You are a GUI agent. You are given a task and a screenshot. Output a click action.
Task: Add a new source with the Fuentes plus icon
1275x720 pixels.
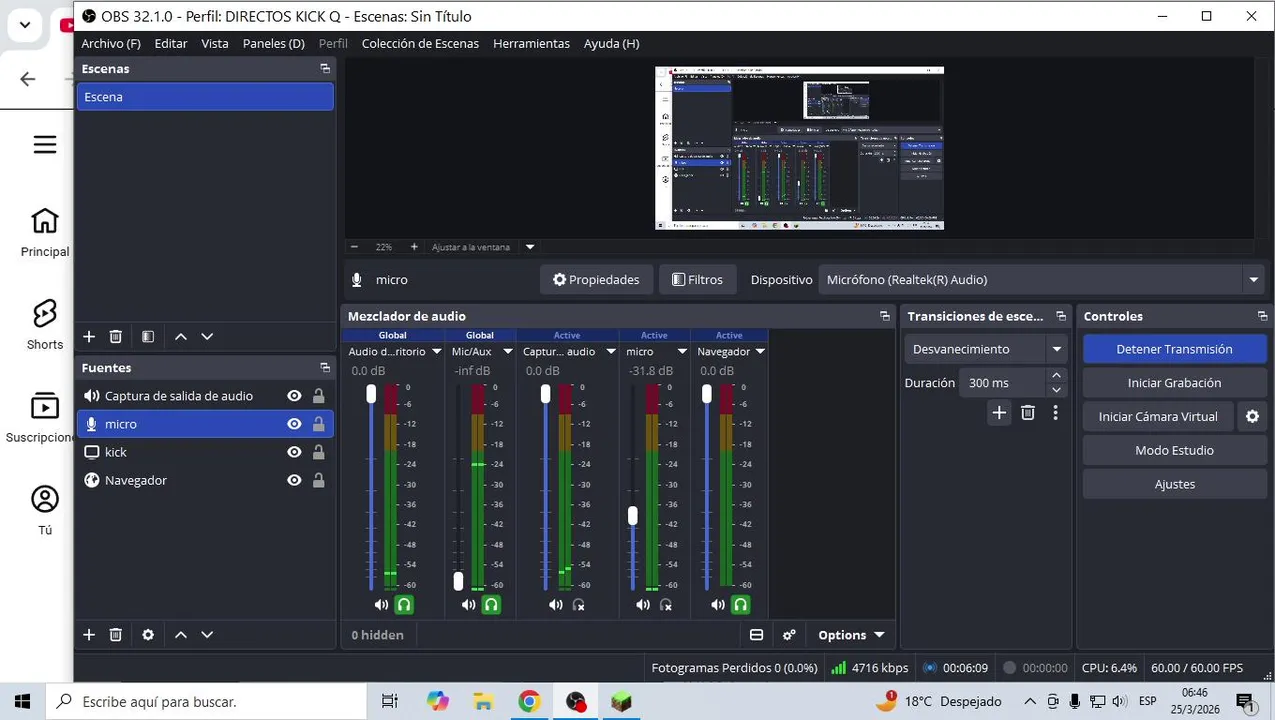[x=89, y=635]
